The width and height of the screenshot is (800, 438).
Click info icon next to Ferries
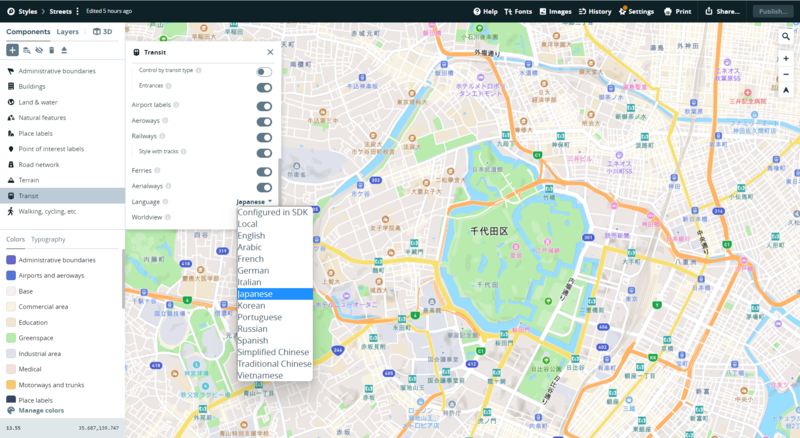(x=157, y=171)
